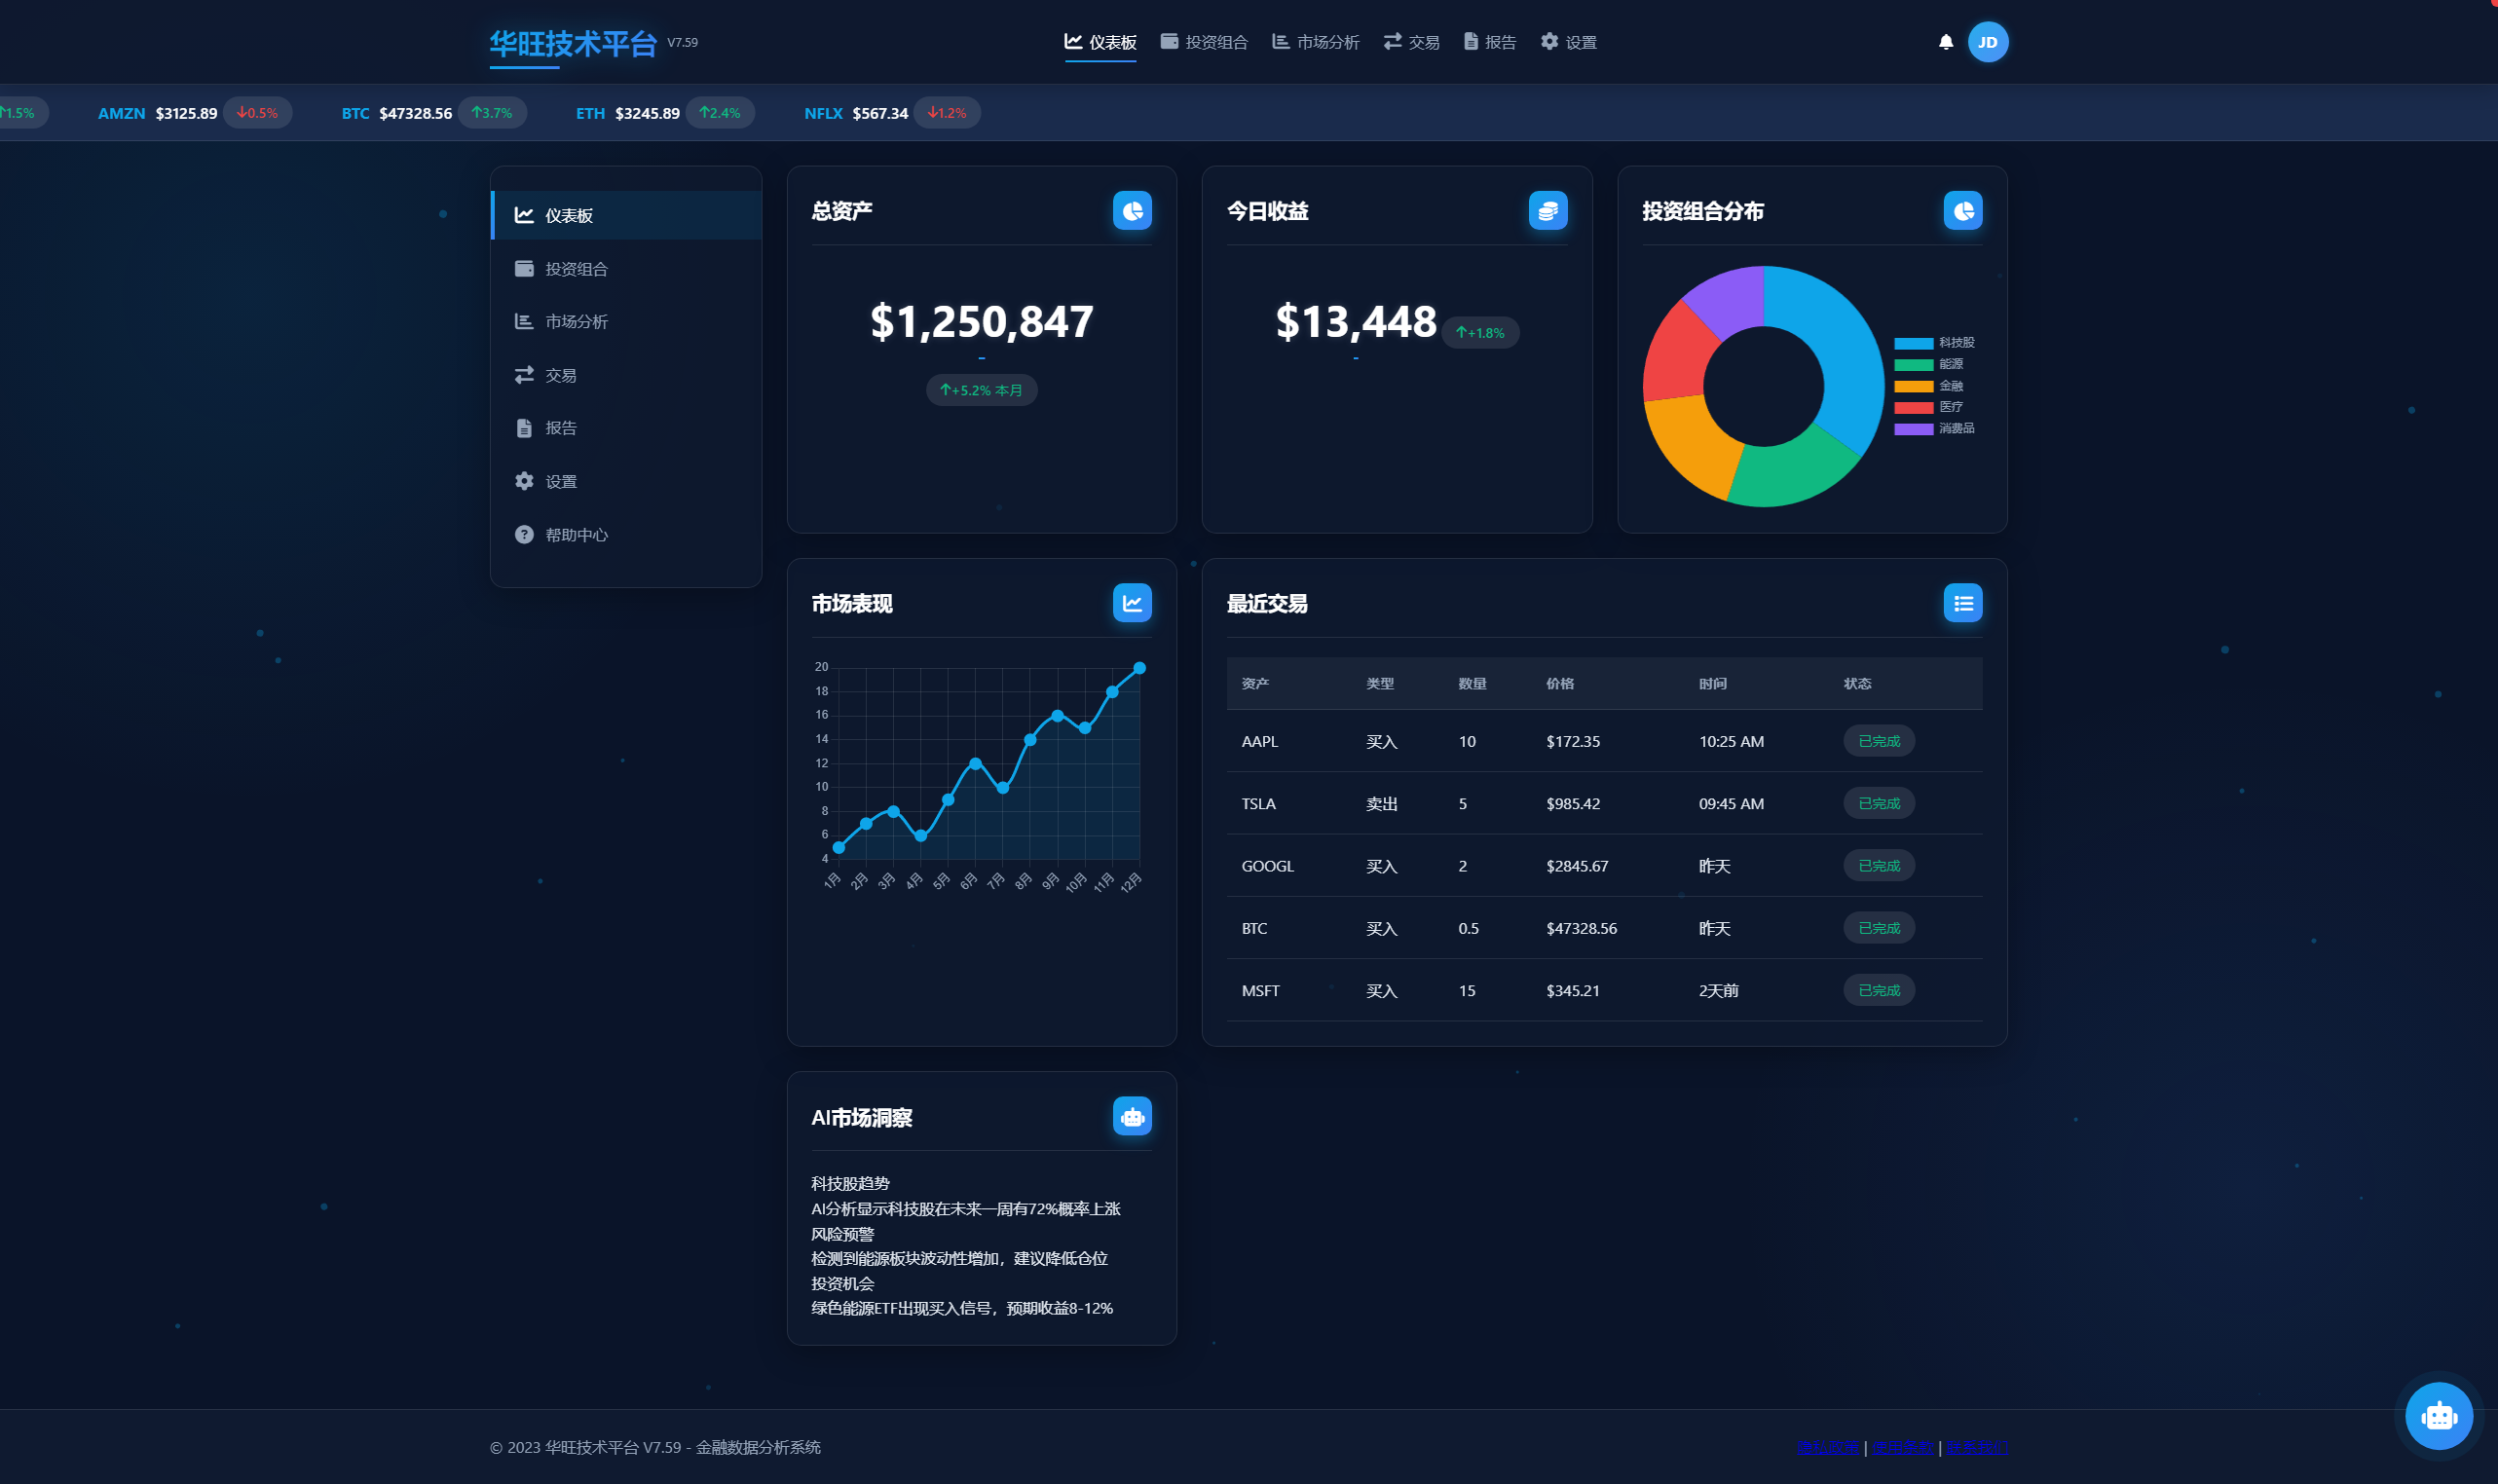Image resolution: width=2498 pixels, height=1484 pixels.
Task: Click the notification bell icon
Action: tap(1945, 42)
